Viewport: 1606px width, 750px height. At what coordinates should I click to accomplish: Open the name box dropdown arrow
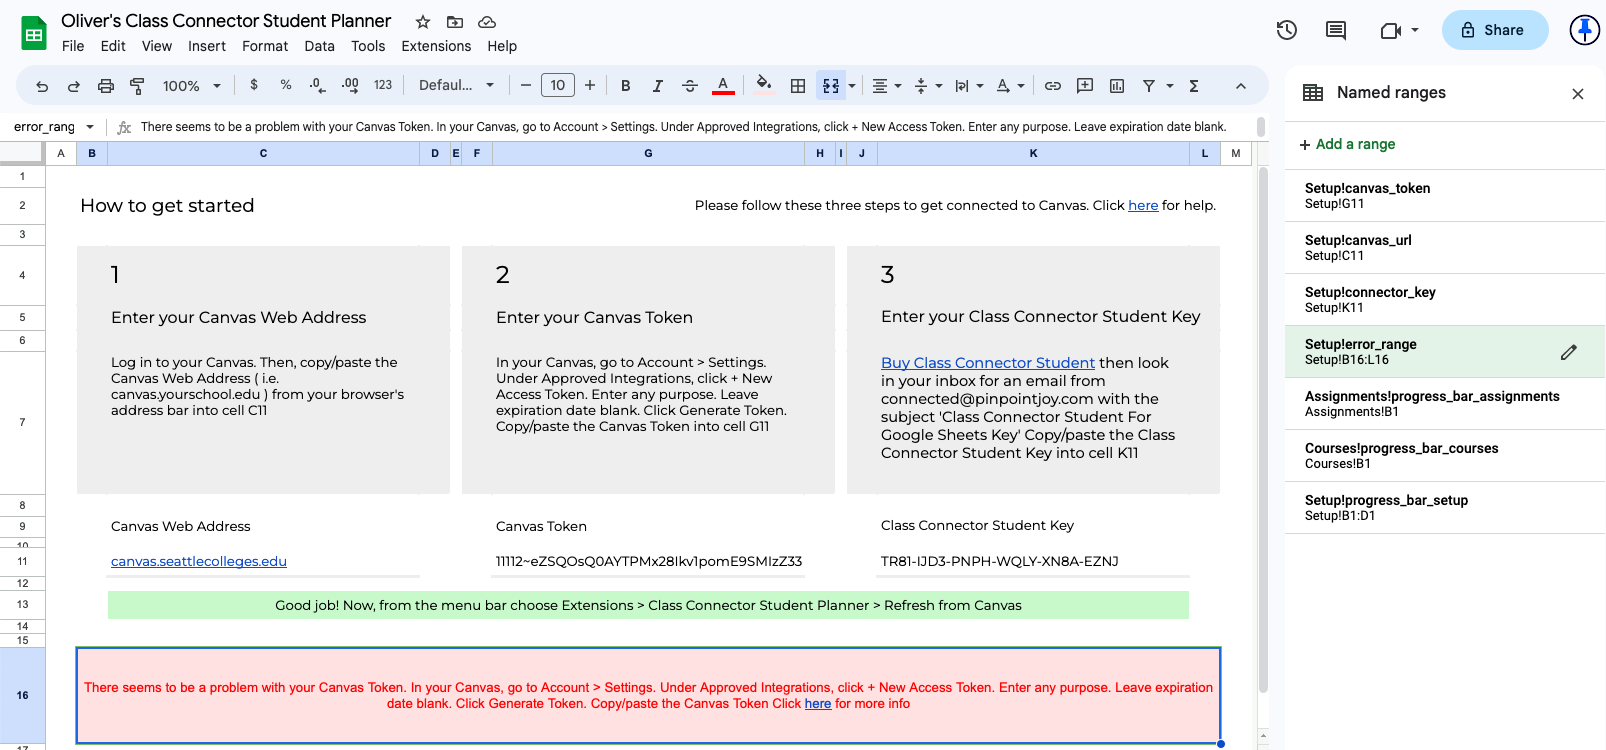point(90,127)
